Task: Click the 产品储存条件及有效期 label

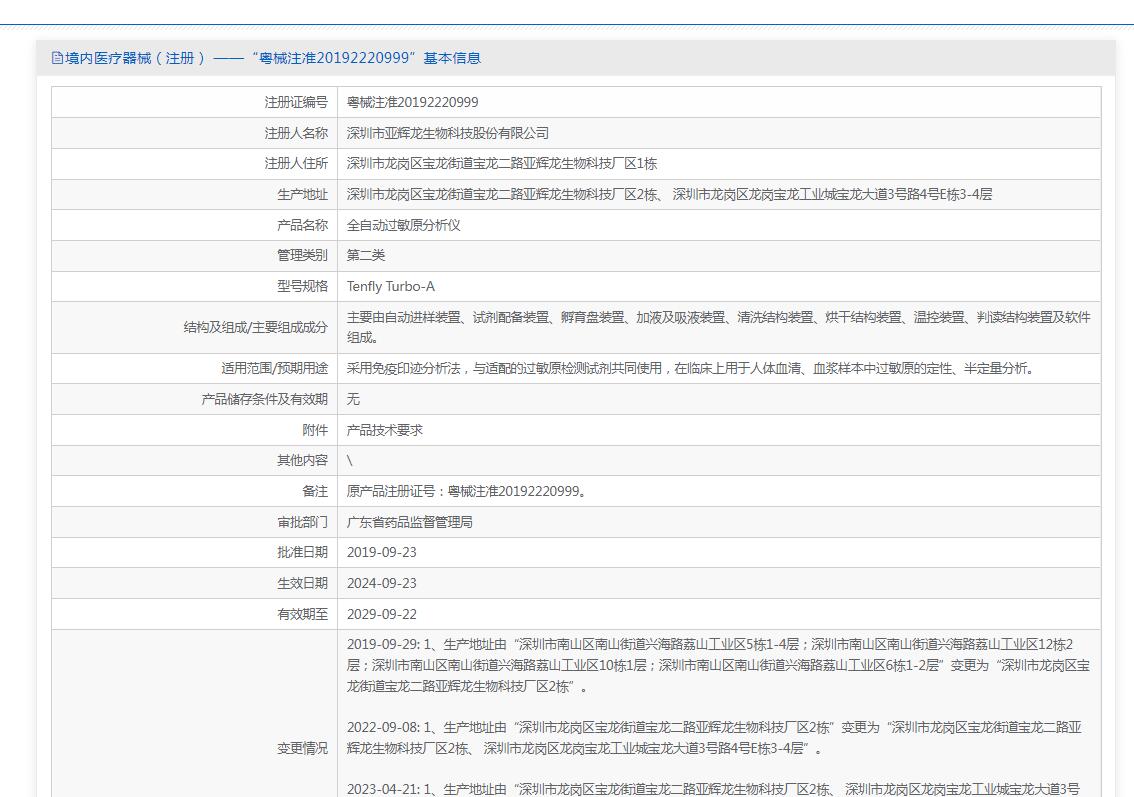Action: click(x=265, y=399)
